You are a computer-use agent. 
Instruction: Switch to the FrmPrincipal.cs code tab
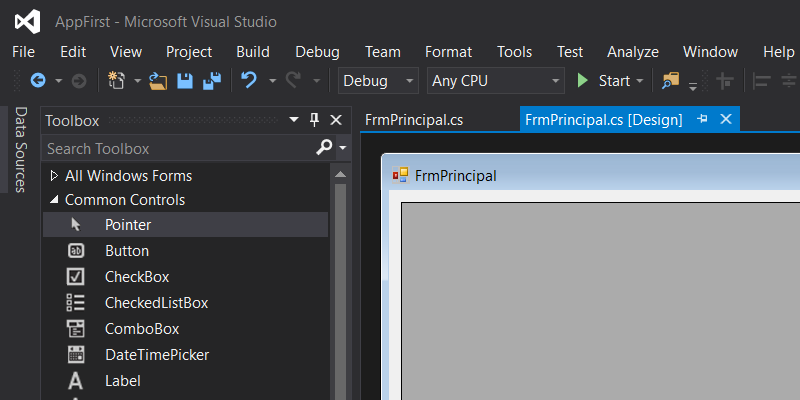coord(414,120)
